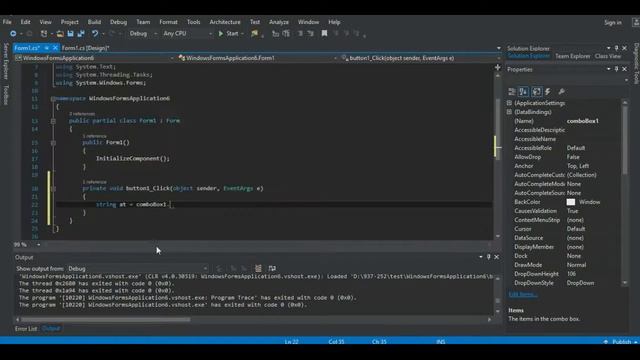Click the Increase Indent toolbar icon
Image resolution: width=640 pixels, height=360 pixels.
286,33
